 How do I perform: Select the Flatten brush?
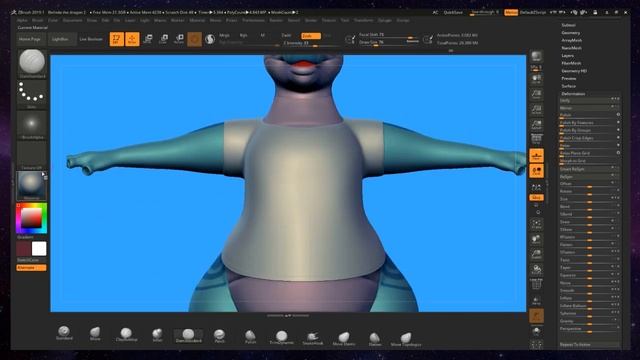[375, 339]
